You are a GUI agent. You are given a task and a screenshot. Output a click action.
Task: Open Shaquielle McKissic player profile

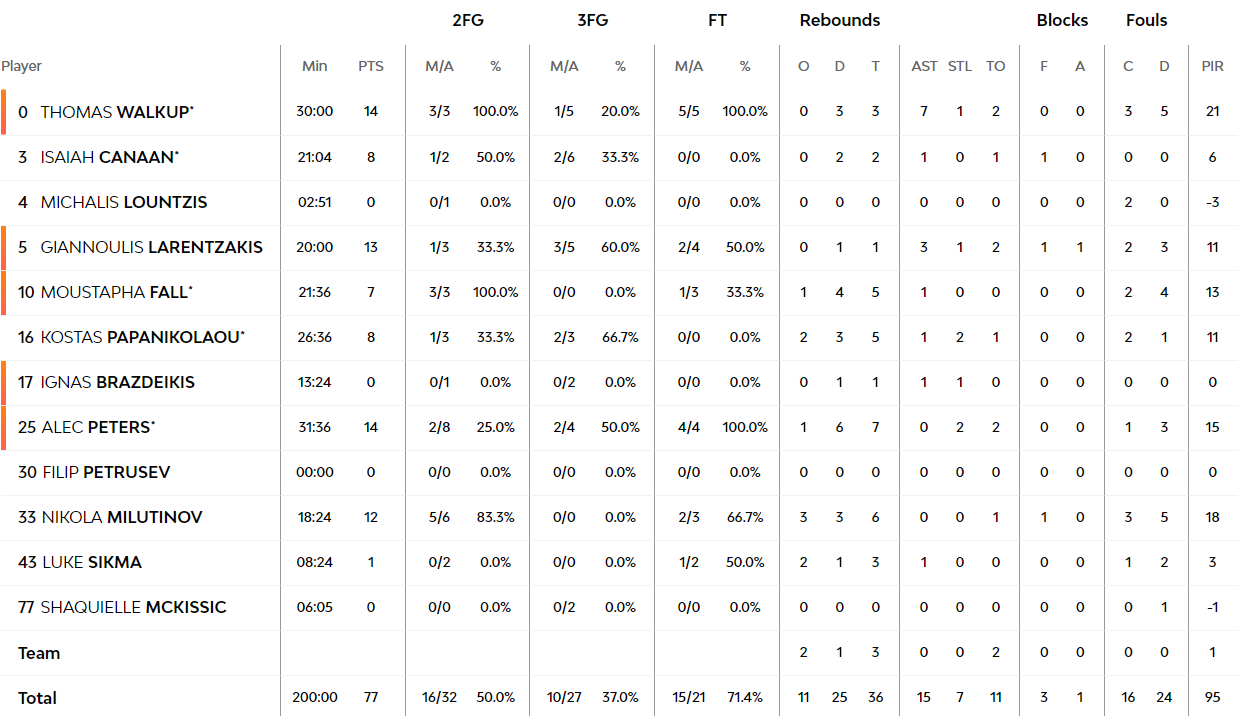click(x=134, y=607)
